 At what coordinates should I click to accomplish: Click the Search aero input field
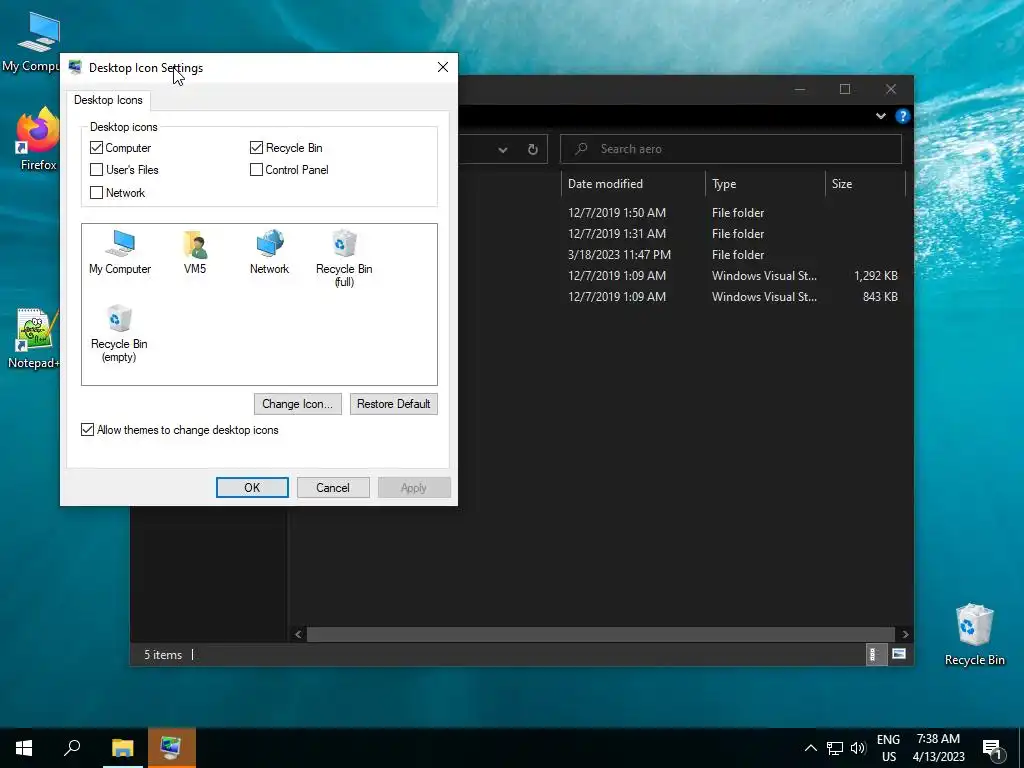pyautogui.click(x=731, y=149)
